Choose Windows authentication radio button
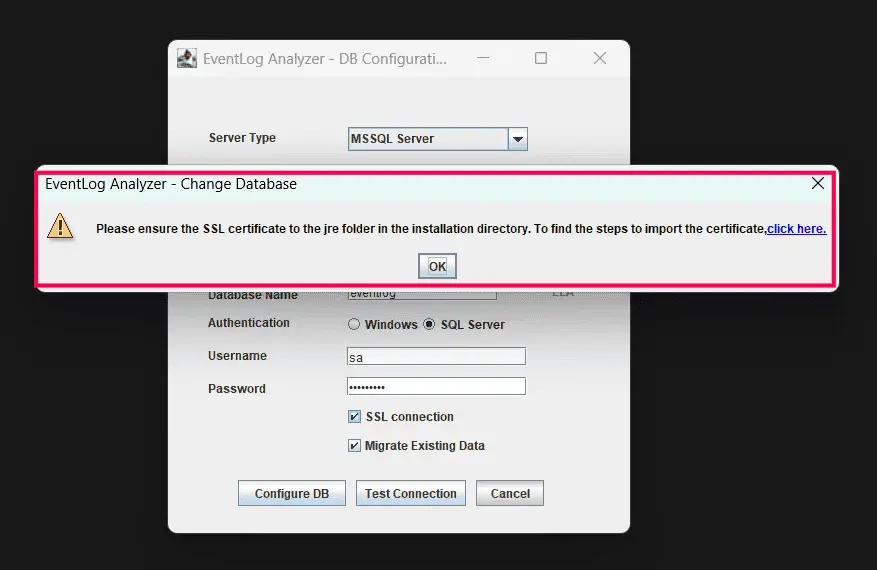877x570 pixels. (353, 324)
